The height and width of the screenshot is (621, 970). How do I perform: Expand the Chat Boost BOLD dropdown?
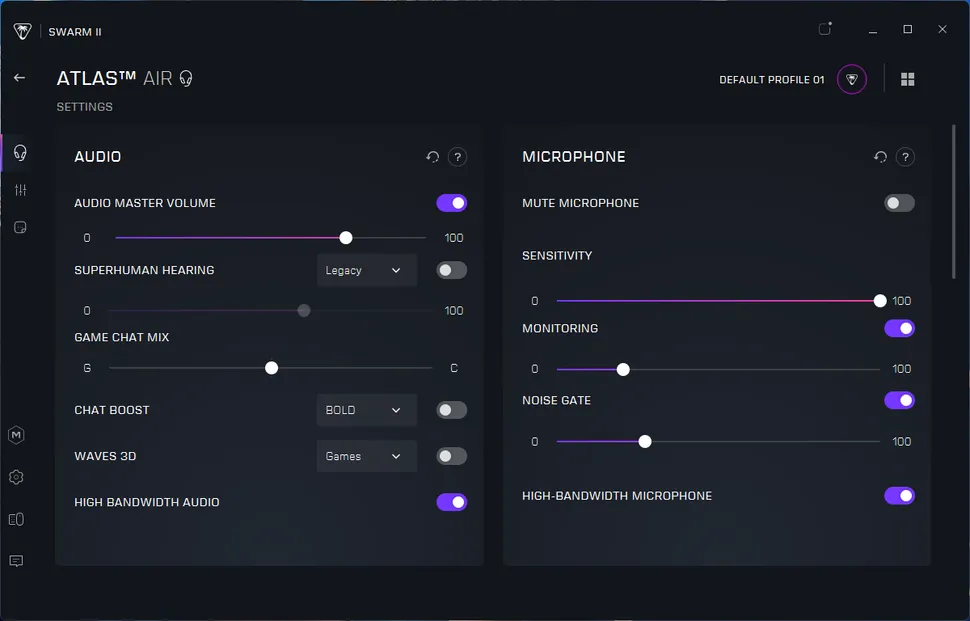pos(366,410)
